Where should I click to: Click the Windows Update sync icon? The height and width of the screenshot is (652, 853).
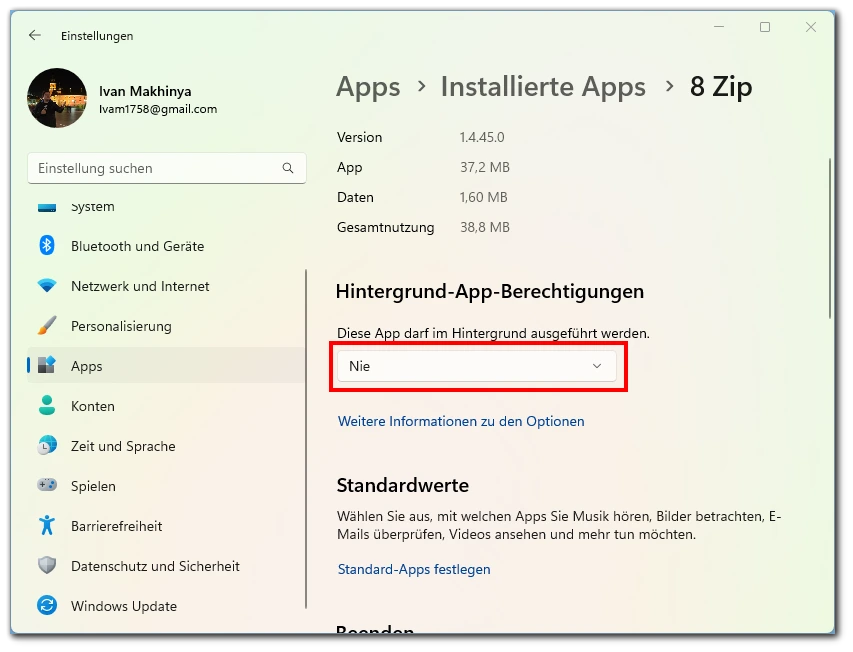pyautogui.click(x=47, y=605)
